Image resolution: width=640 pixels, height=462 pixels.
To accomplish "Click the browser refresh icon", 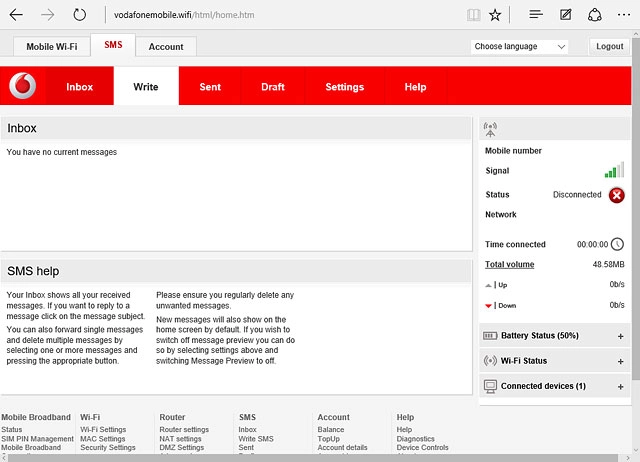I will click(80, 15).
